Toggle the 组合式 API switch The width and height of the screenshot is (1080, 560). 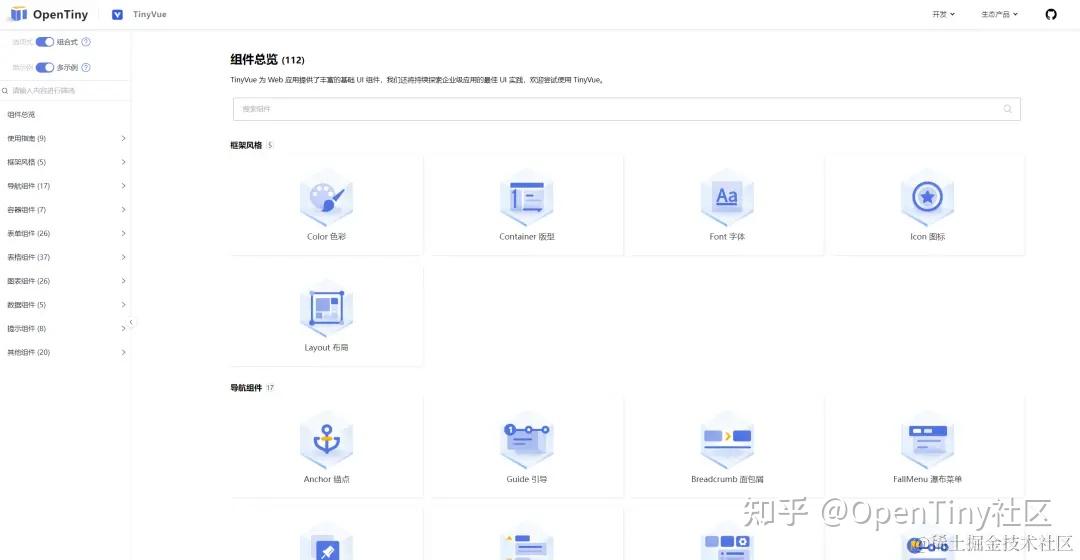45,42
